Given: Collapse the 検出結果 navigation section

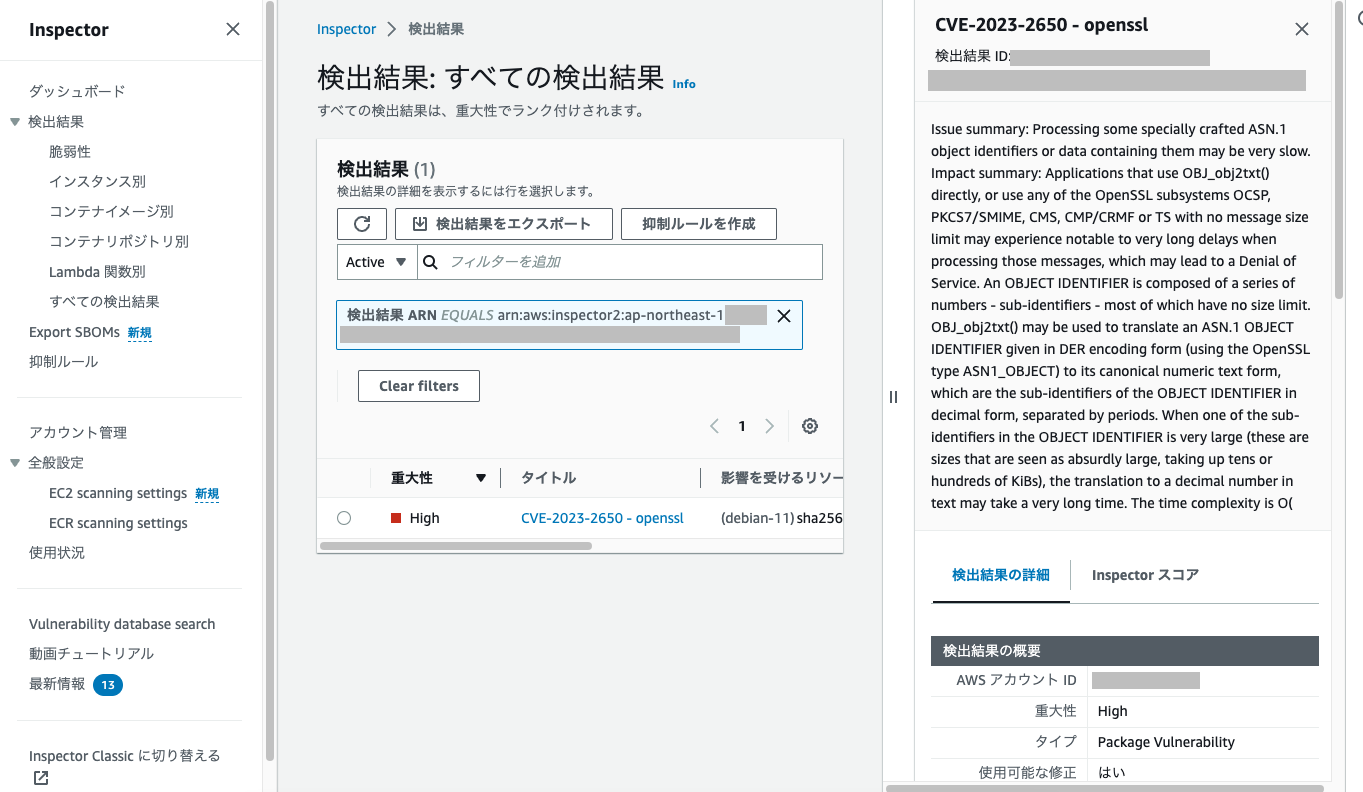Looking at the screenshot, I should [x=15, y=122].
